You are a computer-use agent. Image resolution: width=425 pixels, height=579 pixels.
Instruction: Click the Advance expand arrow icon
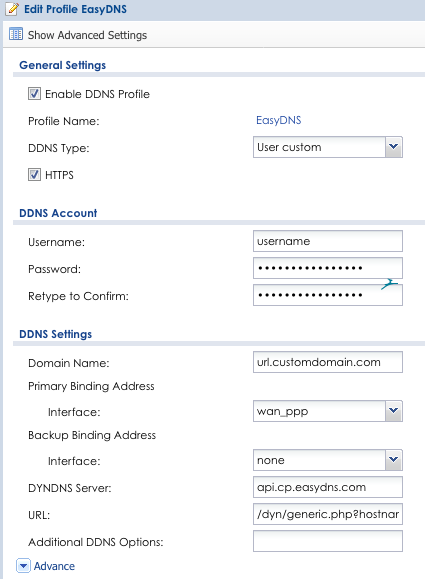point(23,566)
